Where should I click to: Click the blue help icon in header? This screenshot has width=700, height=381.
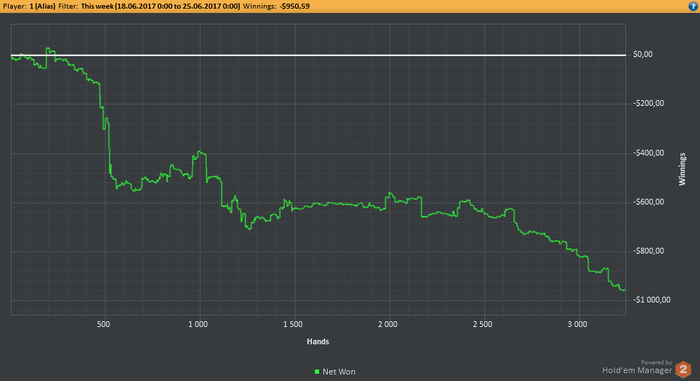point(693,6)
